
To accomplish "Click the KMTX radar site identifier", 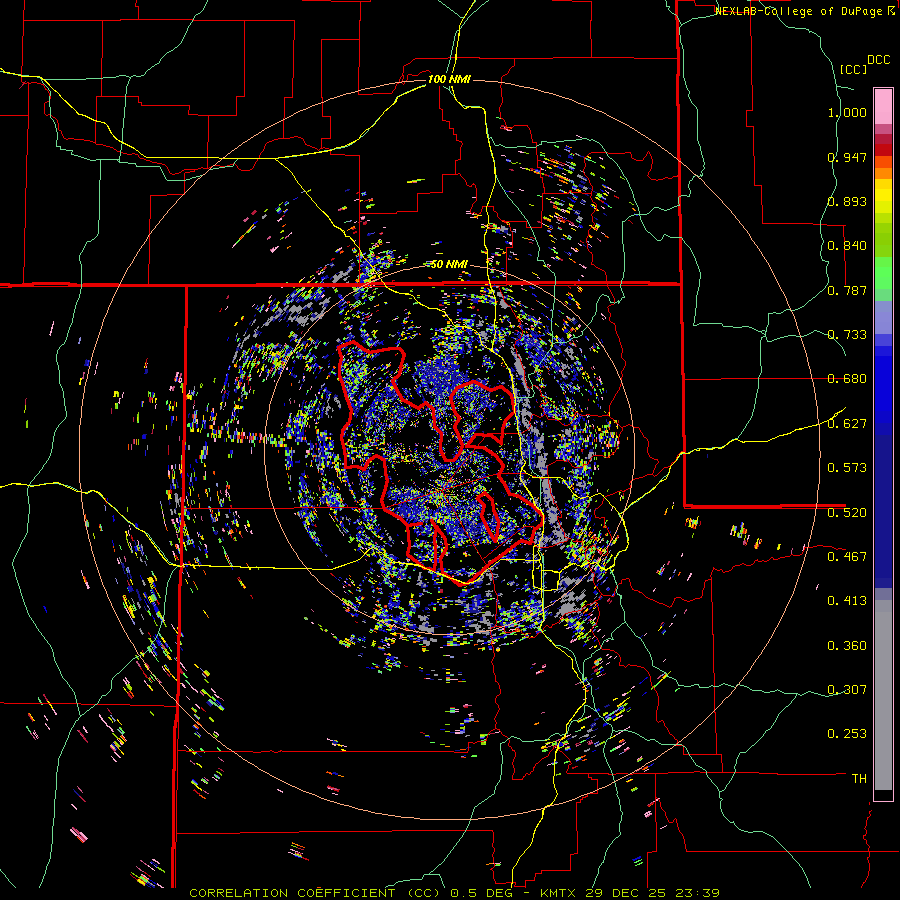I will pos(559,893).
